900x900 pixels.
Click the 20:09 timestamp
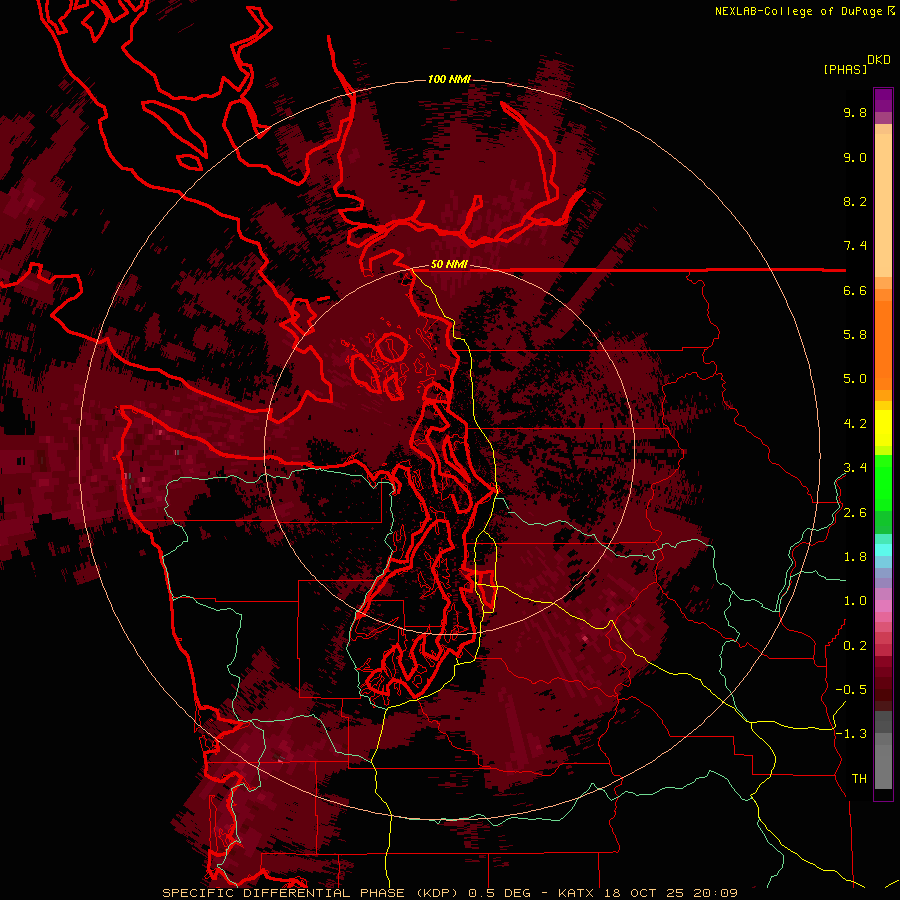[715, 893]
